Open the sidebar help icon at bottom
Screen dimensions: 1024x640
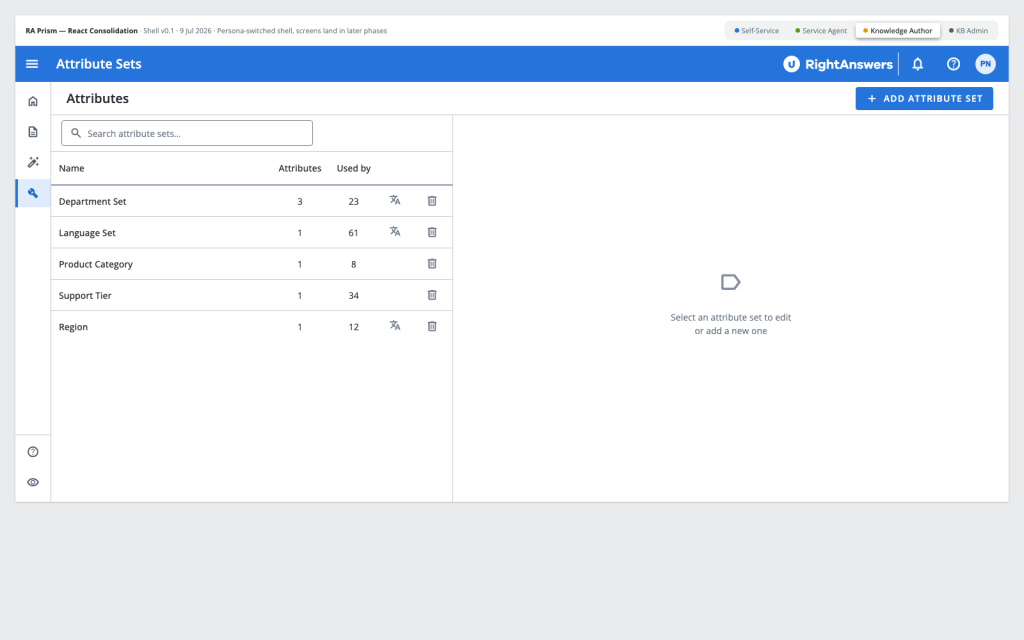pyautogui.click(x=33, y=452)
